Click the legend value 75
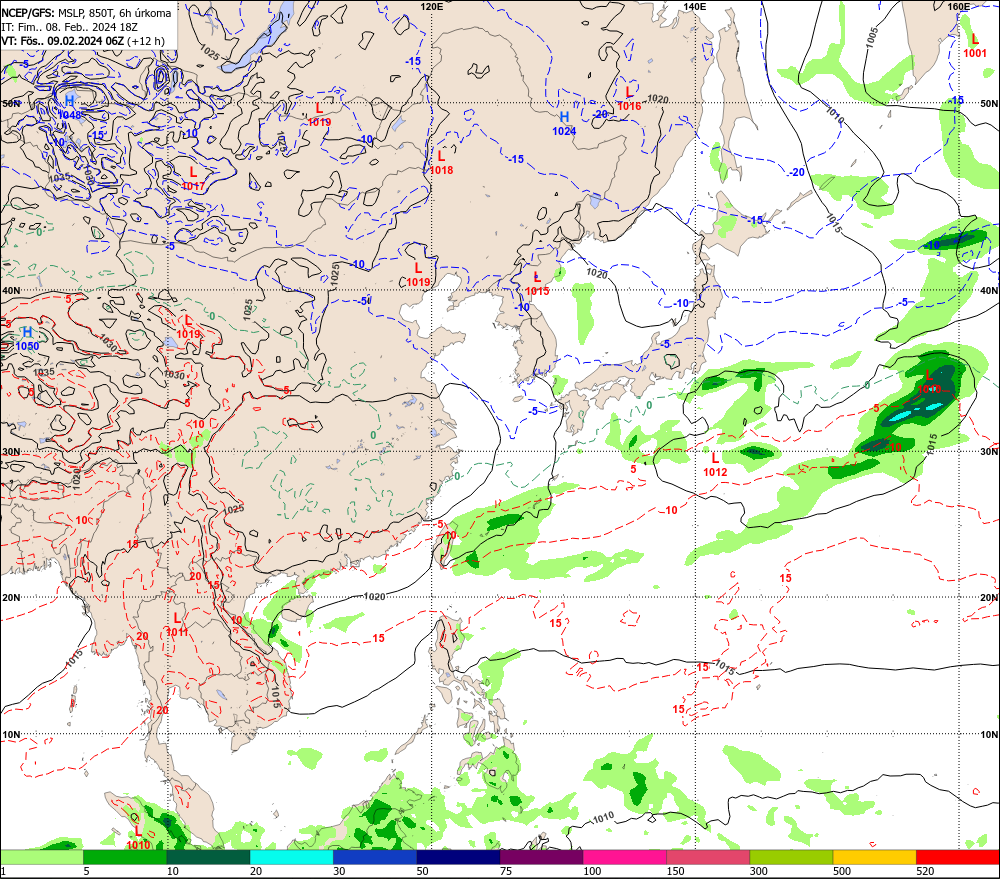The width and height of the screenshot is (1000, 879). (x=506, y=871)
